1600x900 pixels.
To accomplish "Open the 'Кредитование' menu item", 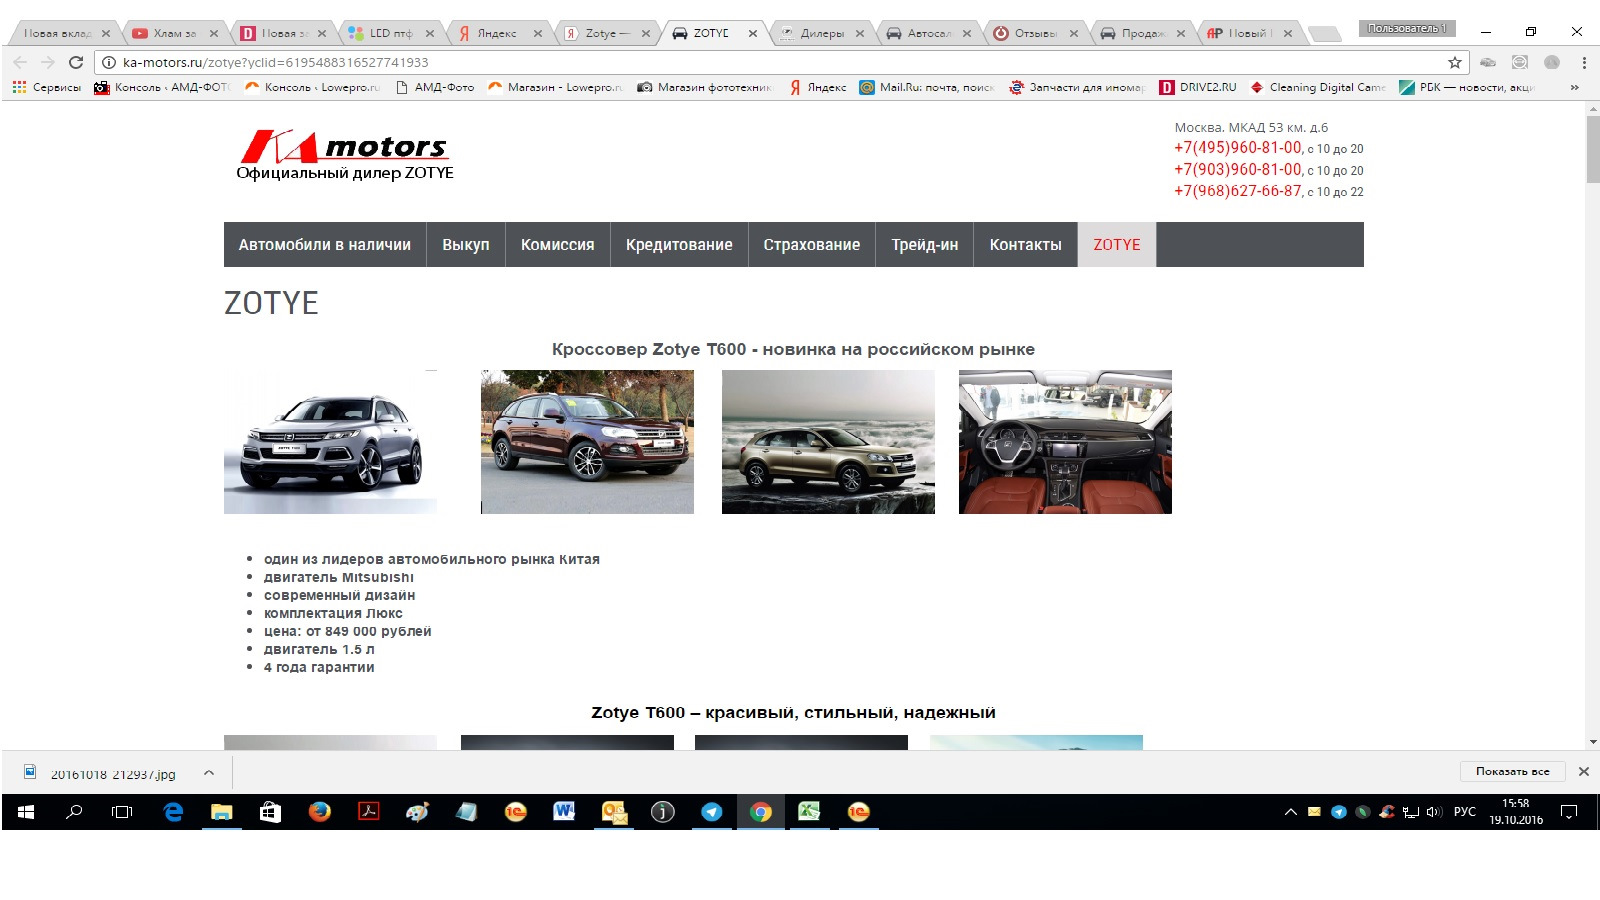I will click(679, 244).
